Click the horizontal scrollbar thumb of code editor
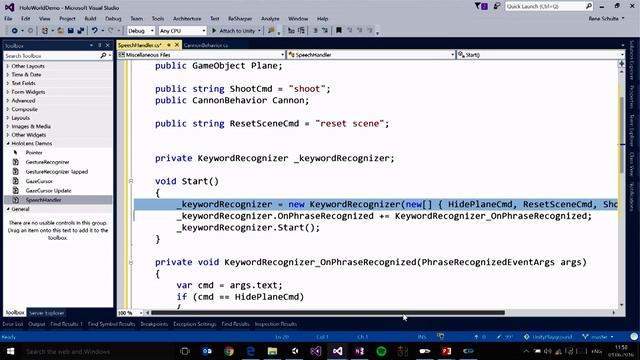This screenshot has width=640, height=360. point(328,313)
